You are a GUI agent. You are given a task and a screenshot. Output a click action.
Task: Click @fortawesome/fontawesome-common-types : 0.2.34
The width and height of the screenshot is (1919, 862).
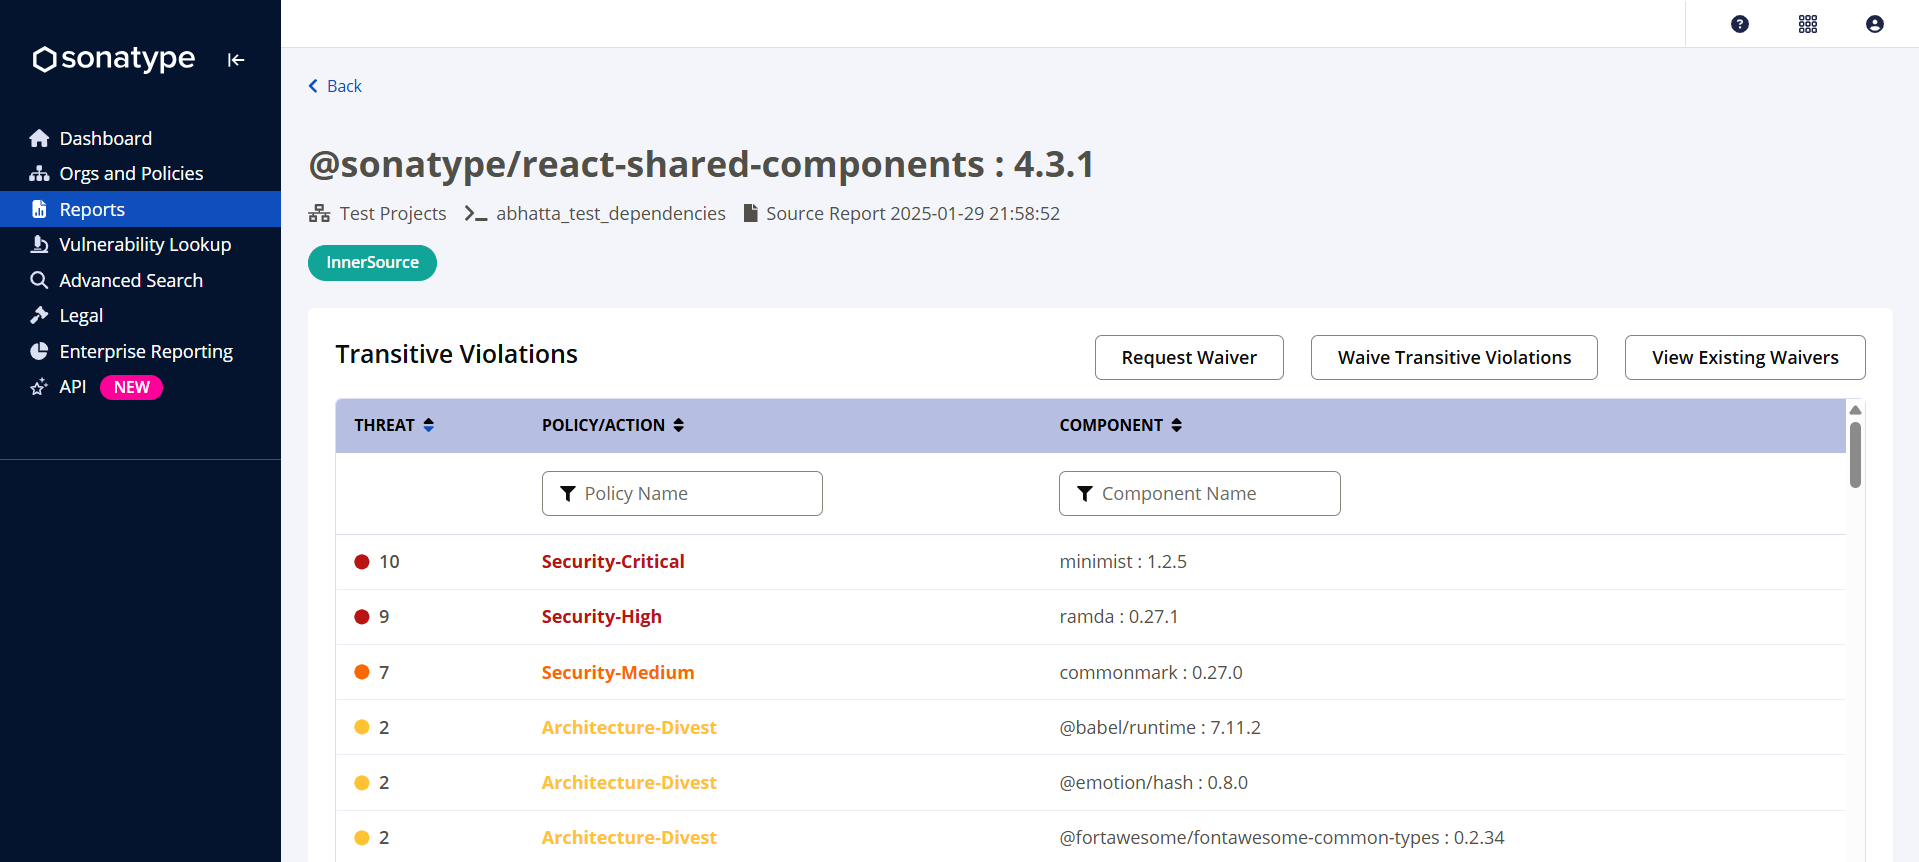(x=1282, y=837)
